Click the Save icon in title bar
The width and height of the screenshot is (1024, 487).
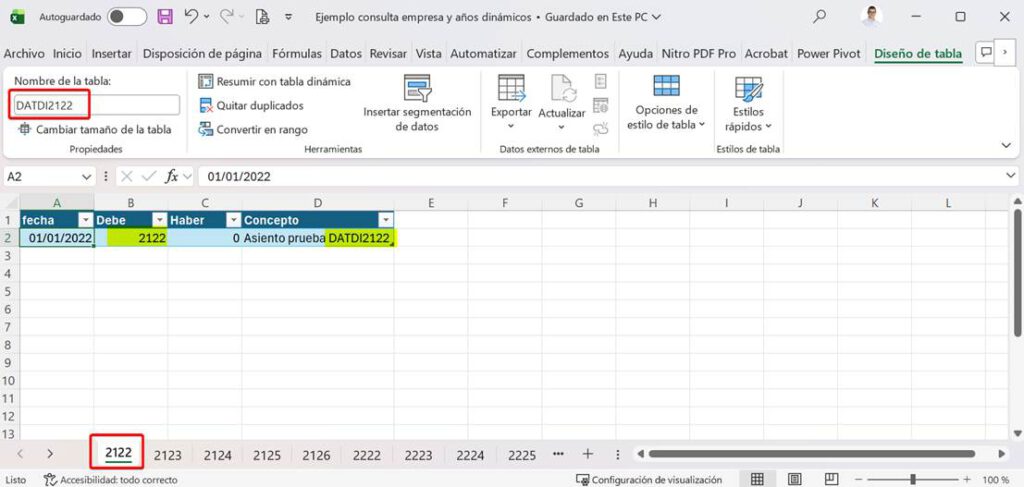165,17
